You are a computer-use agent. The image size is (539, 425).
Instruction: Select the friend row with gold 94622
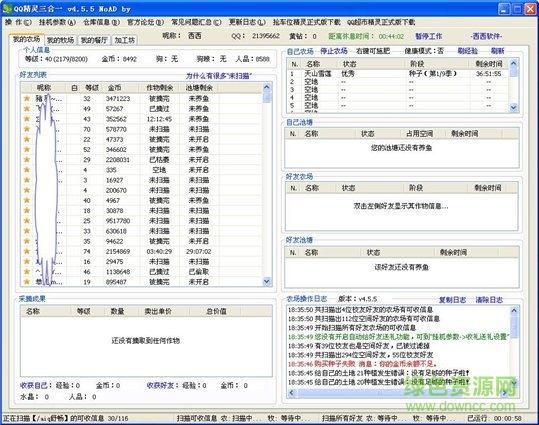point(141,241)
